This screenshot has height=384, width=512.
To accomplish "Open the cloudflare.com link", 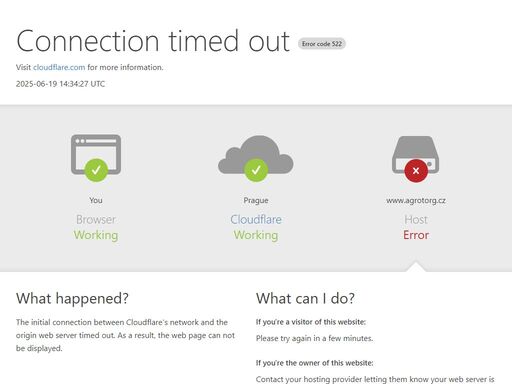I will tap(59, 67).
